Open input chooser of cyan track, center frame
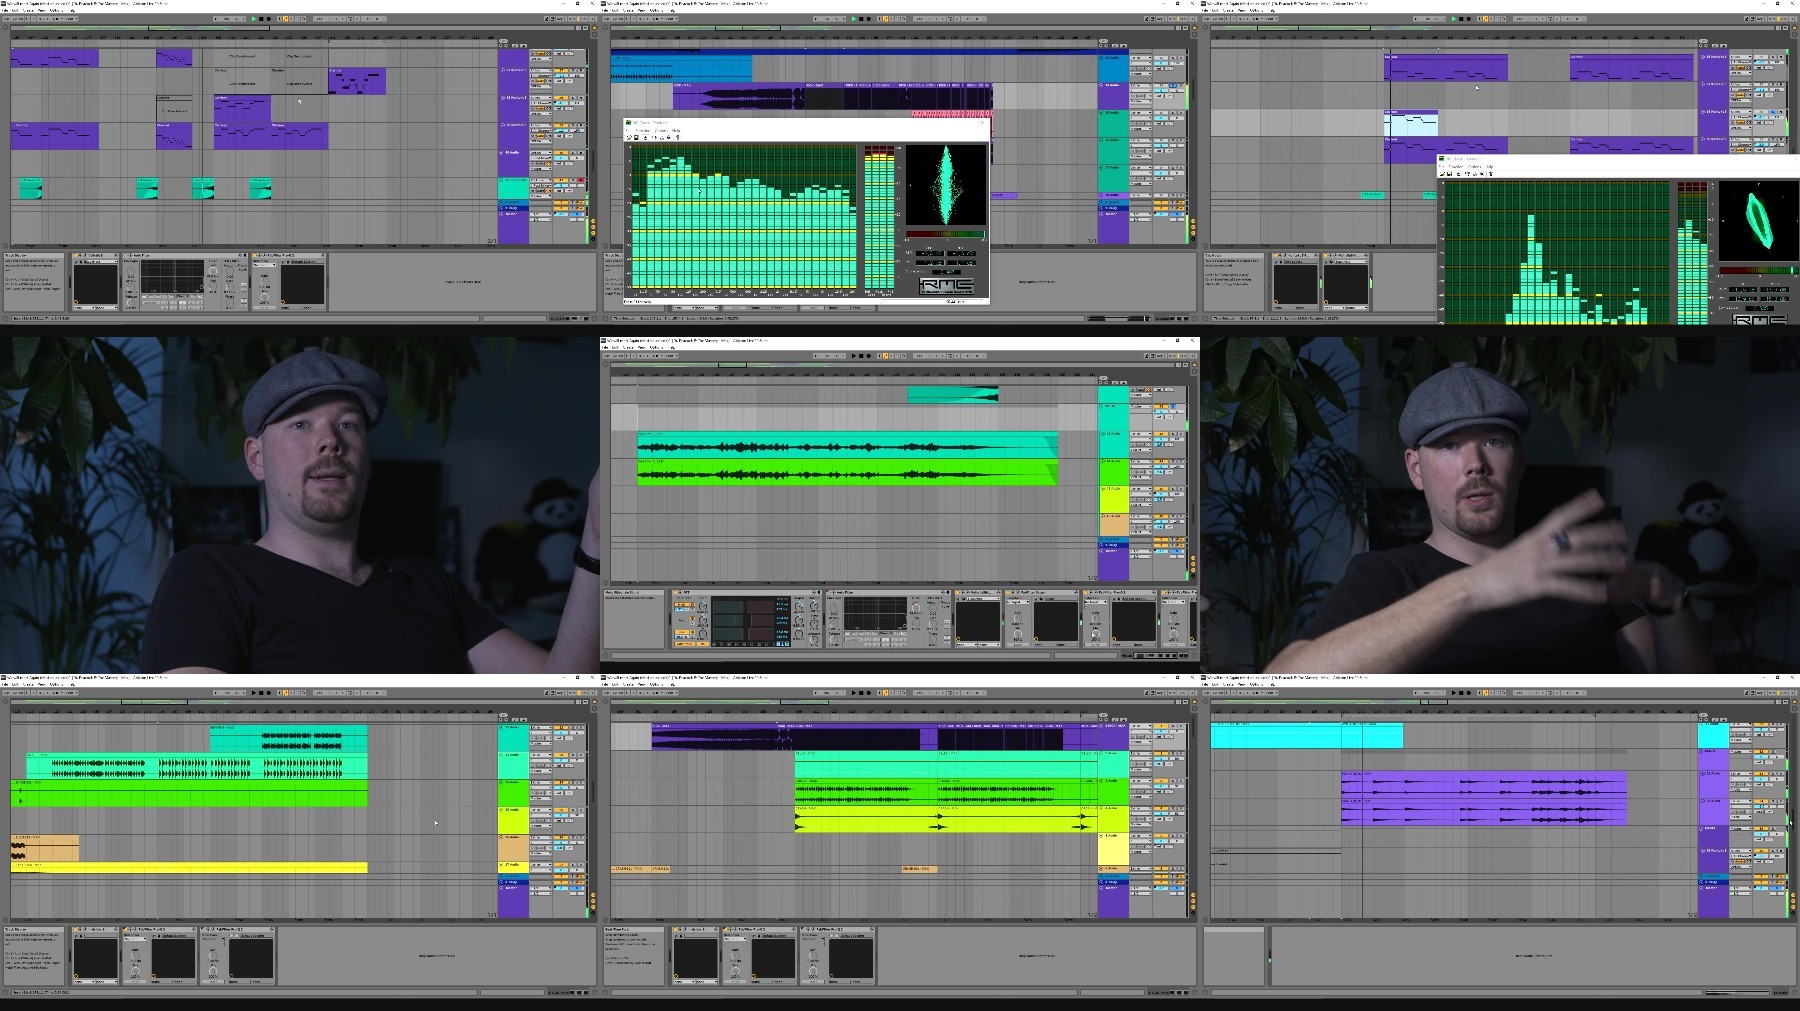Image resolution: width=1800 pixels, height=1011 pixels. coord(1141,434)
